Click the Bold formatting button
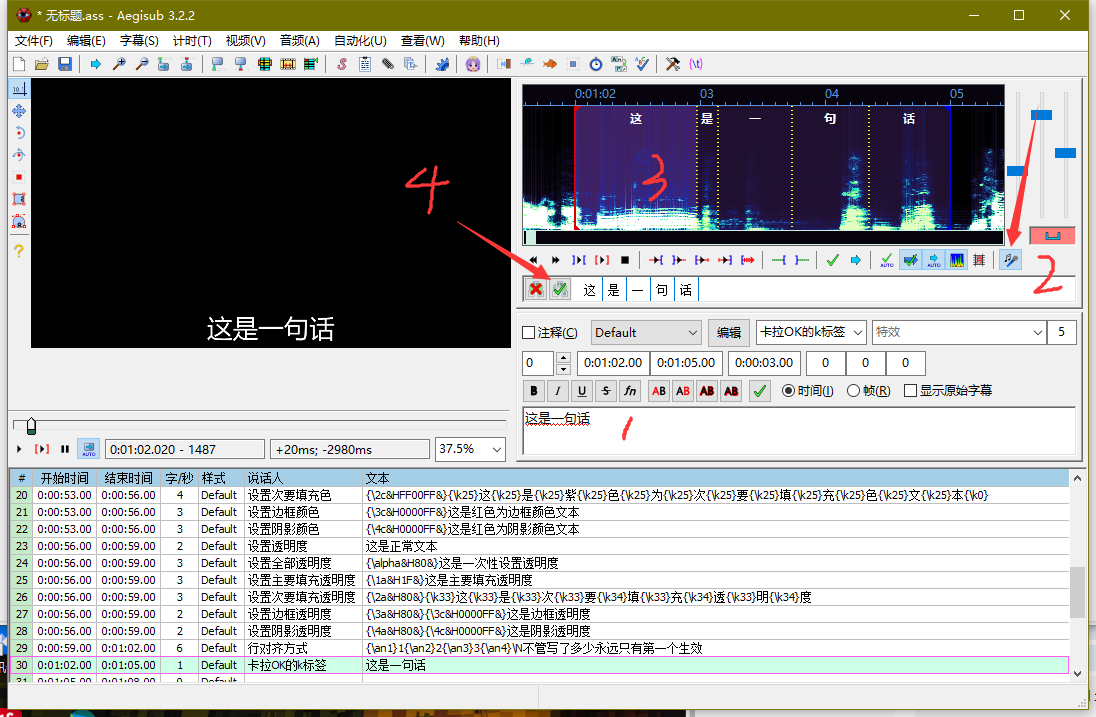This screenshot has width=1096, height=717. click(534, 391)
